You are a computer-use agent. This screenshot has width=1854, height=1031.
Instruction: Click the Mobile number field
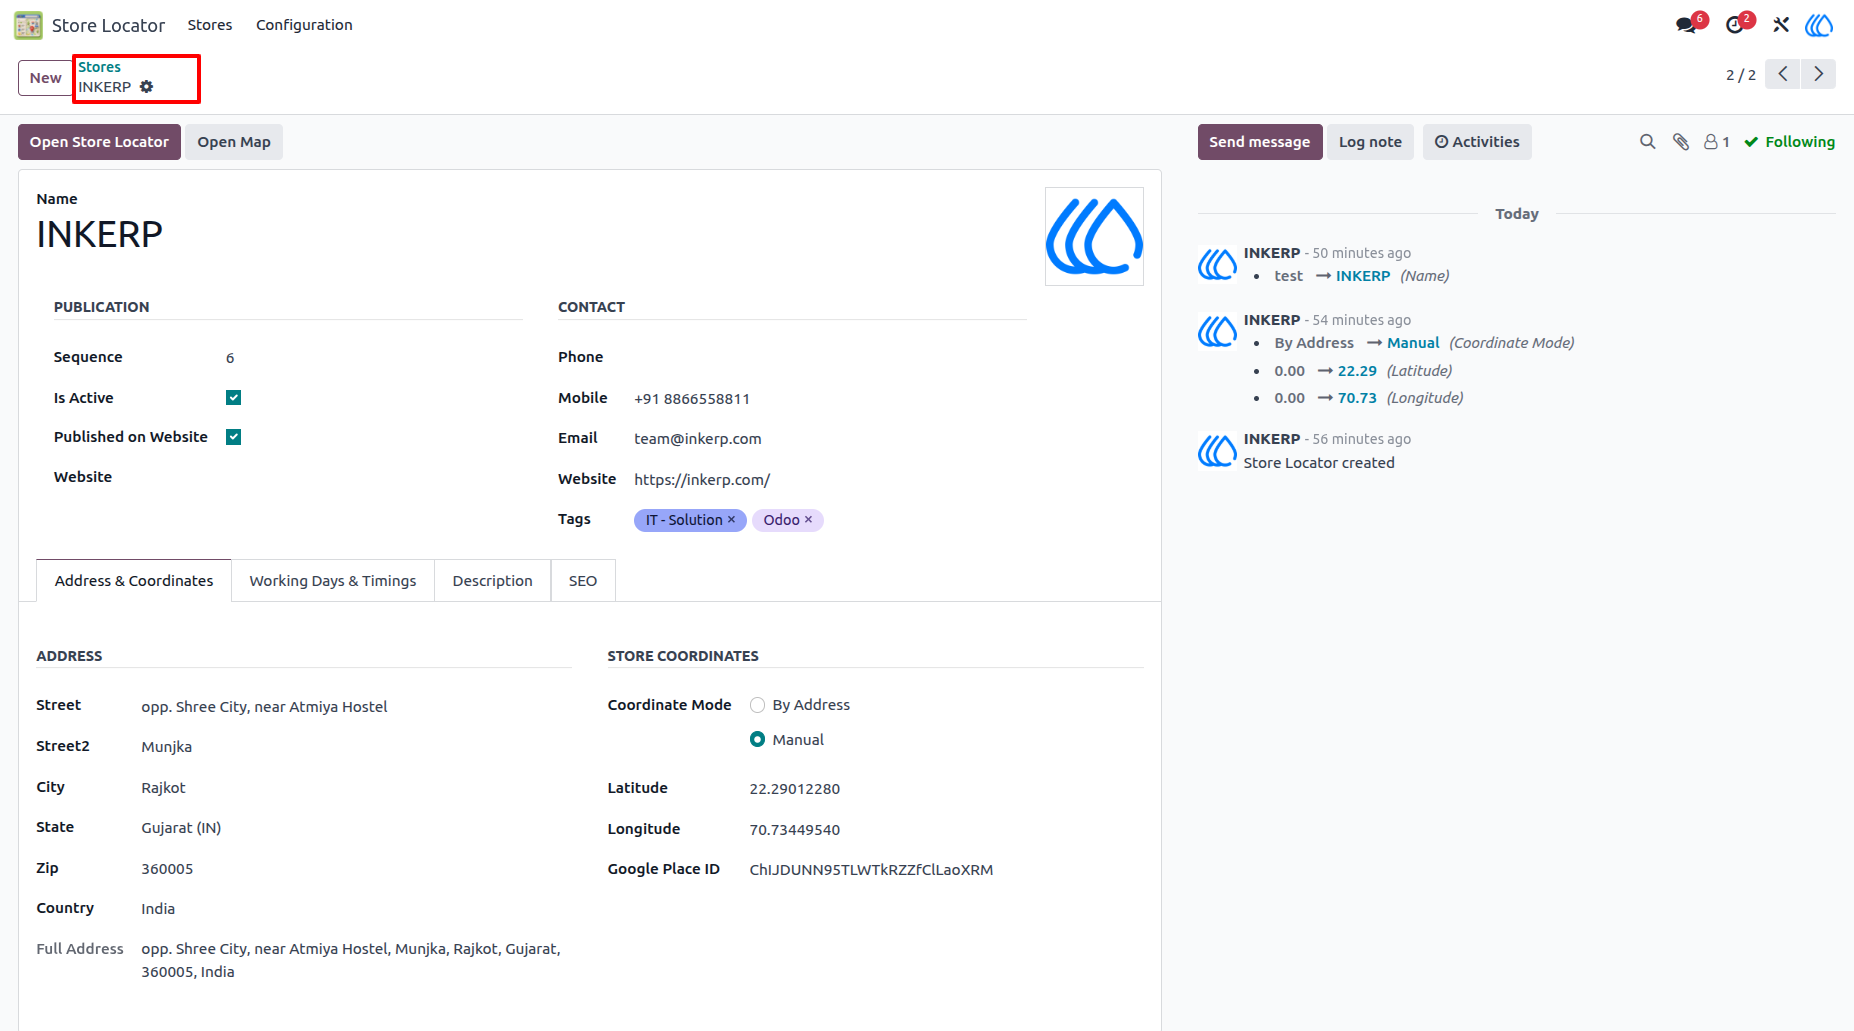coord(830,399)
